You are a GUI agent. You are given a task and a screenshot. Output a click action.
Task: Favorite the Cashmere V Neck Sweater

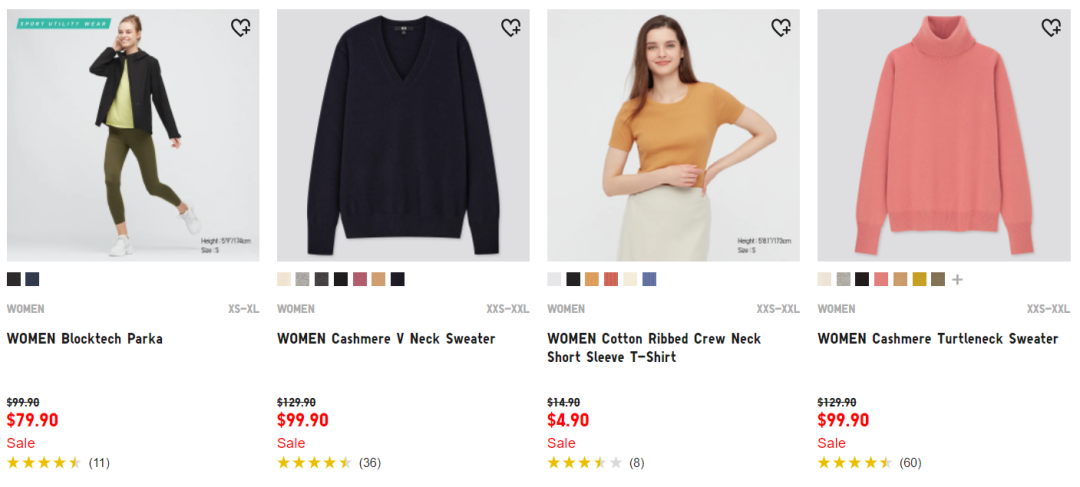pyautogui.click(x=510, y=28)
